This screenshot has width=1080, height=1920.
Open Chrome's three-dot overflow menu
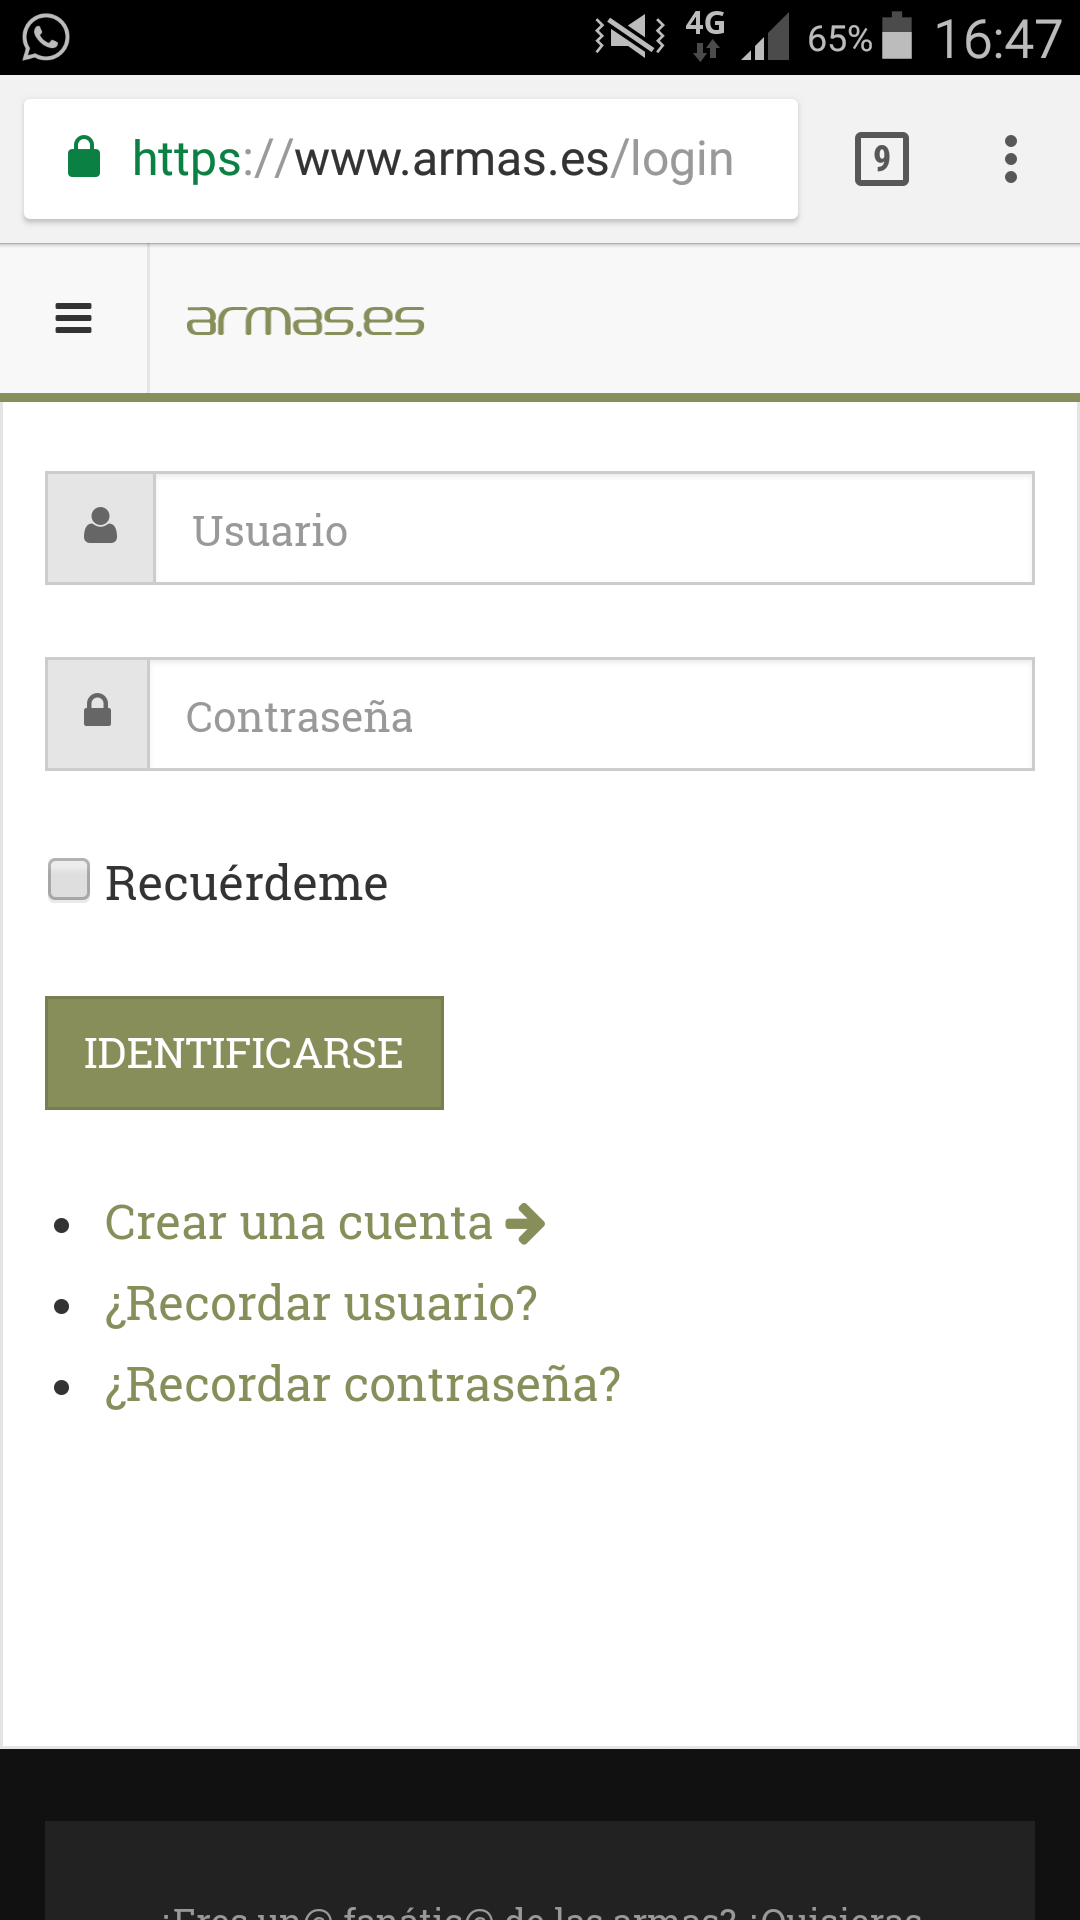1011,159
